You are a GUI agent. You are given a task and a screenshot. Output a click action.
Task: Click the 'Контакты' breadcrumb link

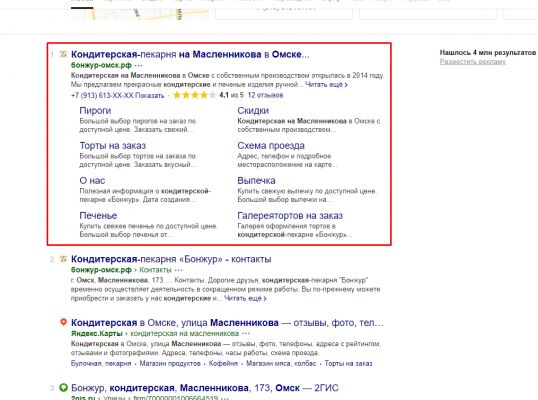click(155, 270)
